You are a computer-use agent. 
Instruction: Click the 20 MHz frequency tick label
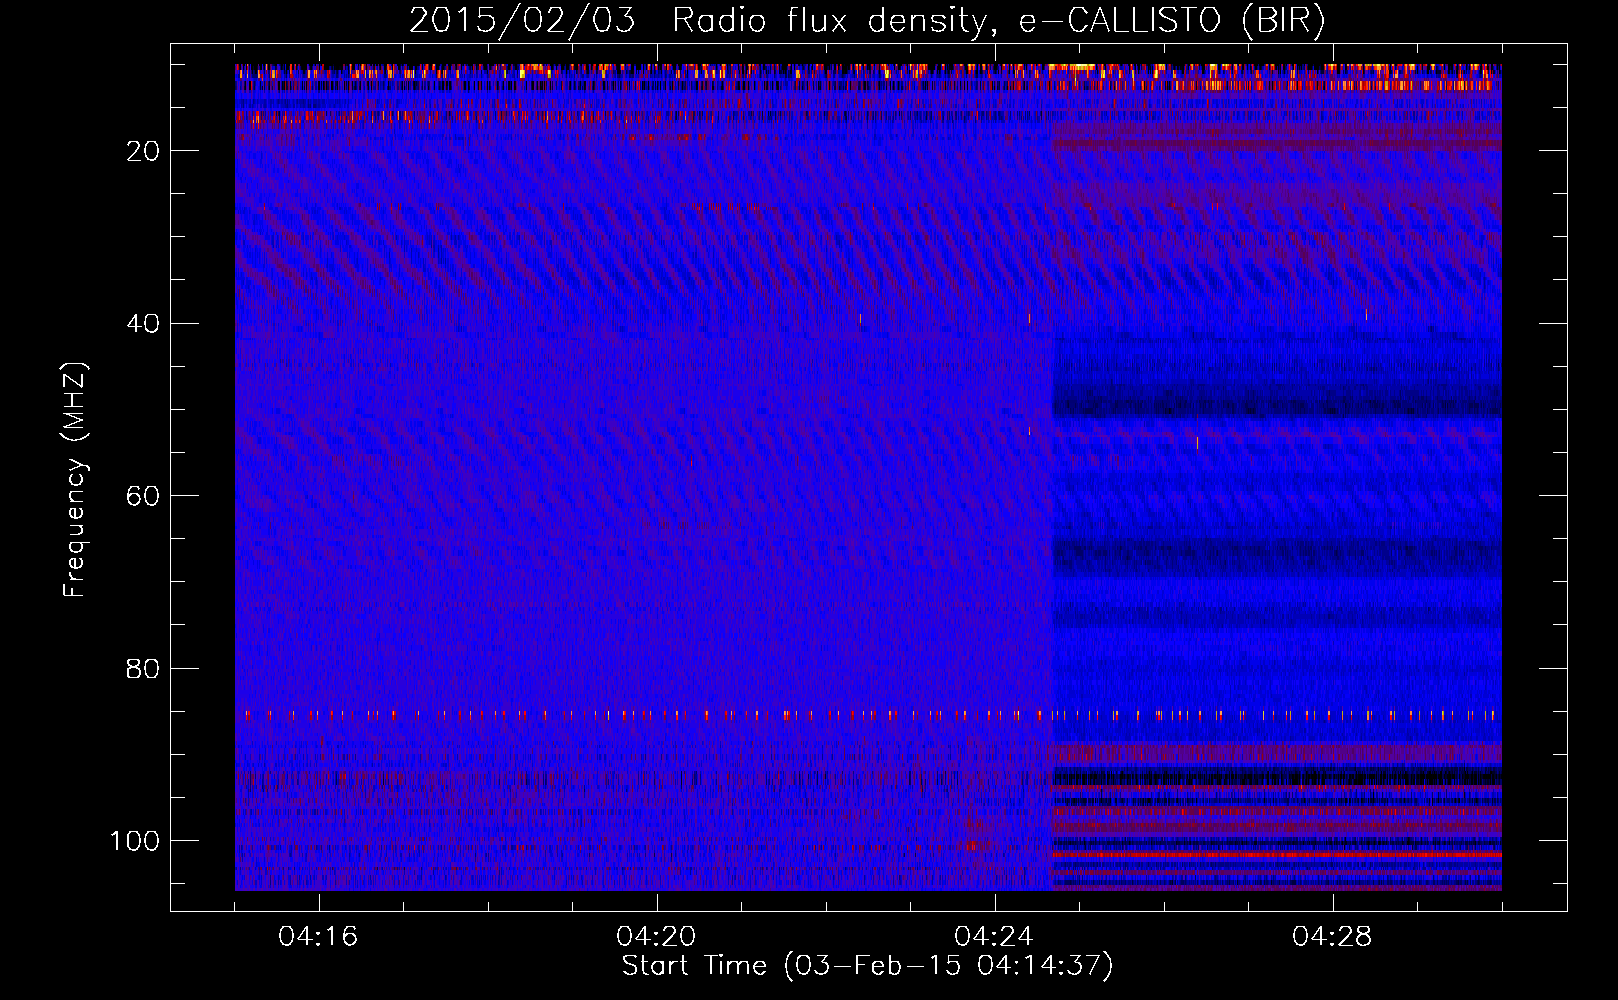click(144, 151)
